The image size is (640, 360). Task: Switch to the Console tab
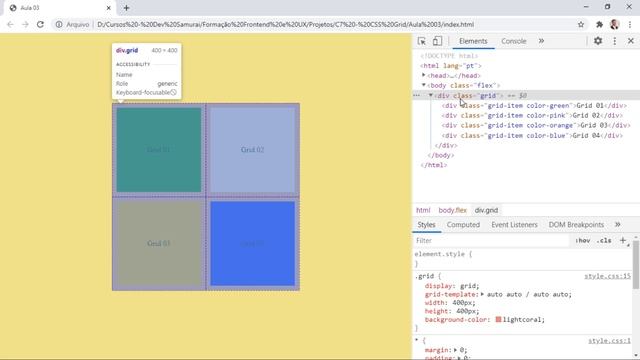tap(513, 41)
